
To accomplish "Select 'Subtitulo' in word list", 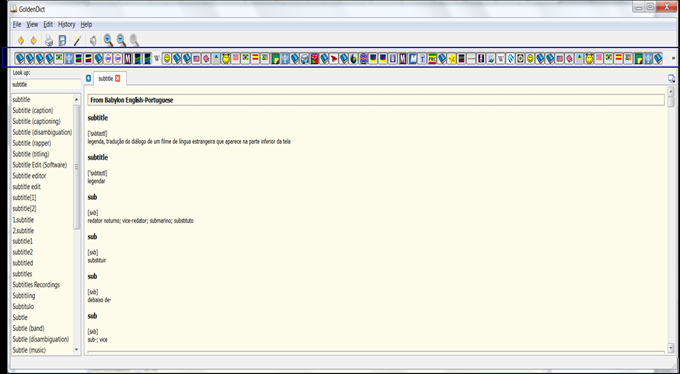I will point(23,306).
